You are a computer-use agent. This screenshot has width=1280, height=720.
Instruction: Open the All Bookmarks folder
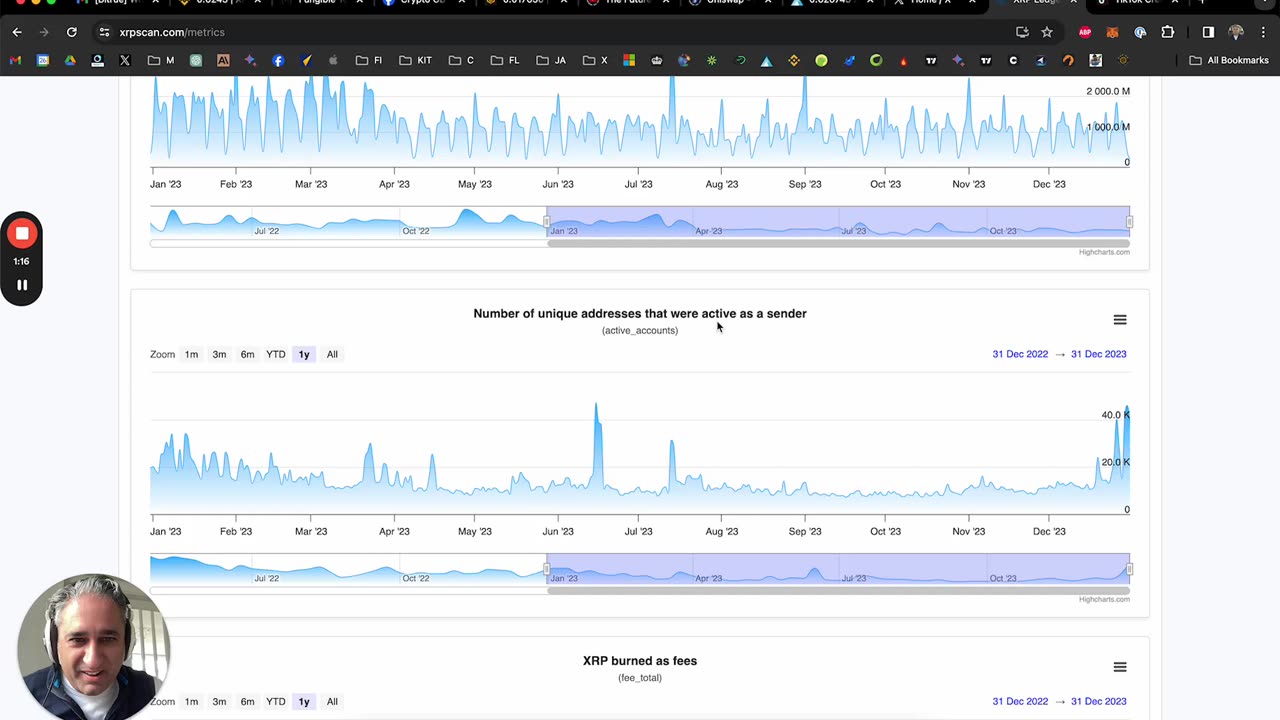pos(1229,60)
